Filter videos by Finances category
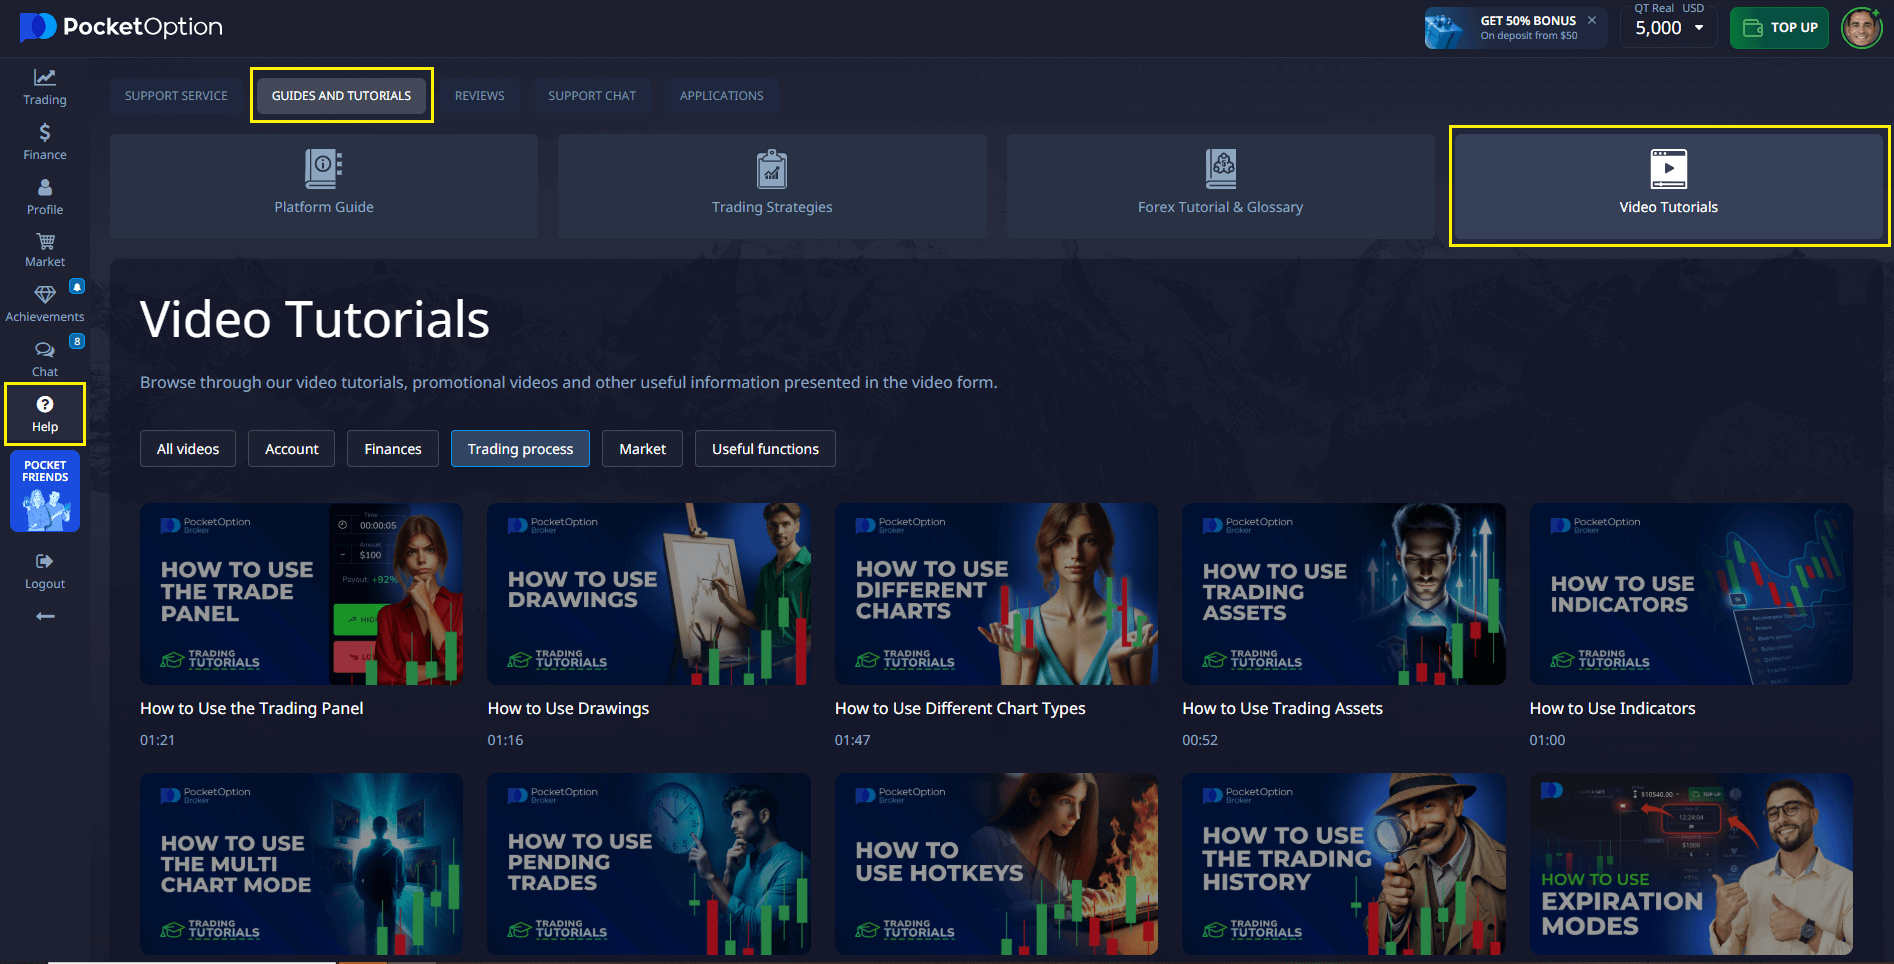The width and height of the screenshot is (1894, 964). pyautogui.click(x=392, y=449)
